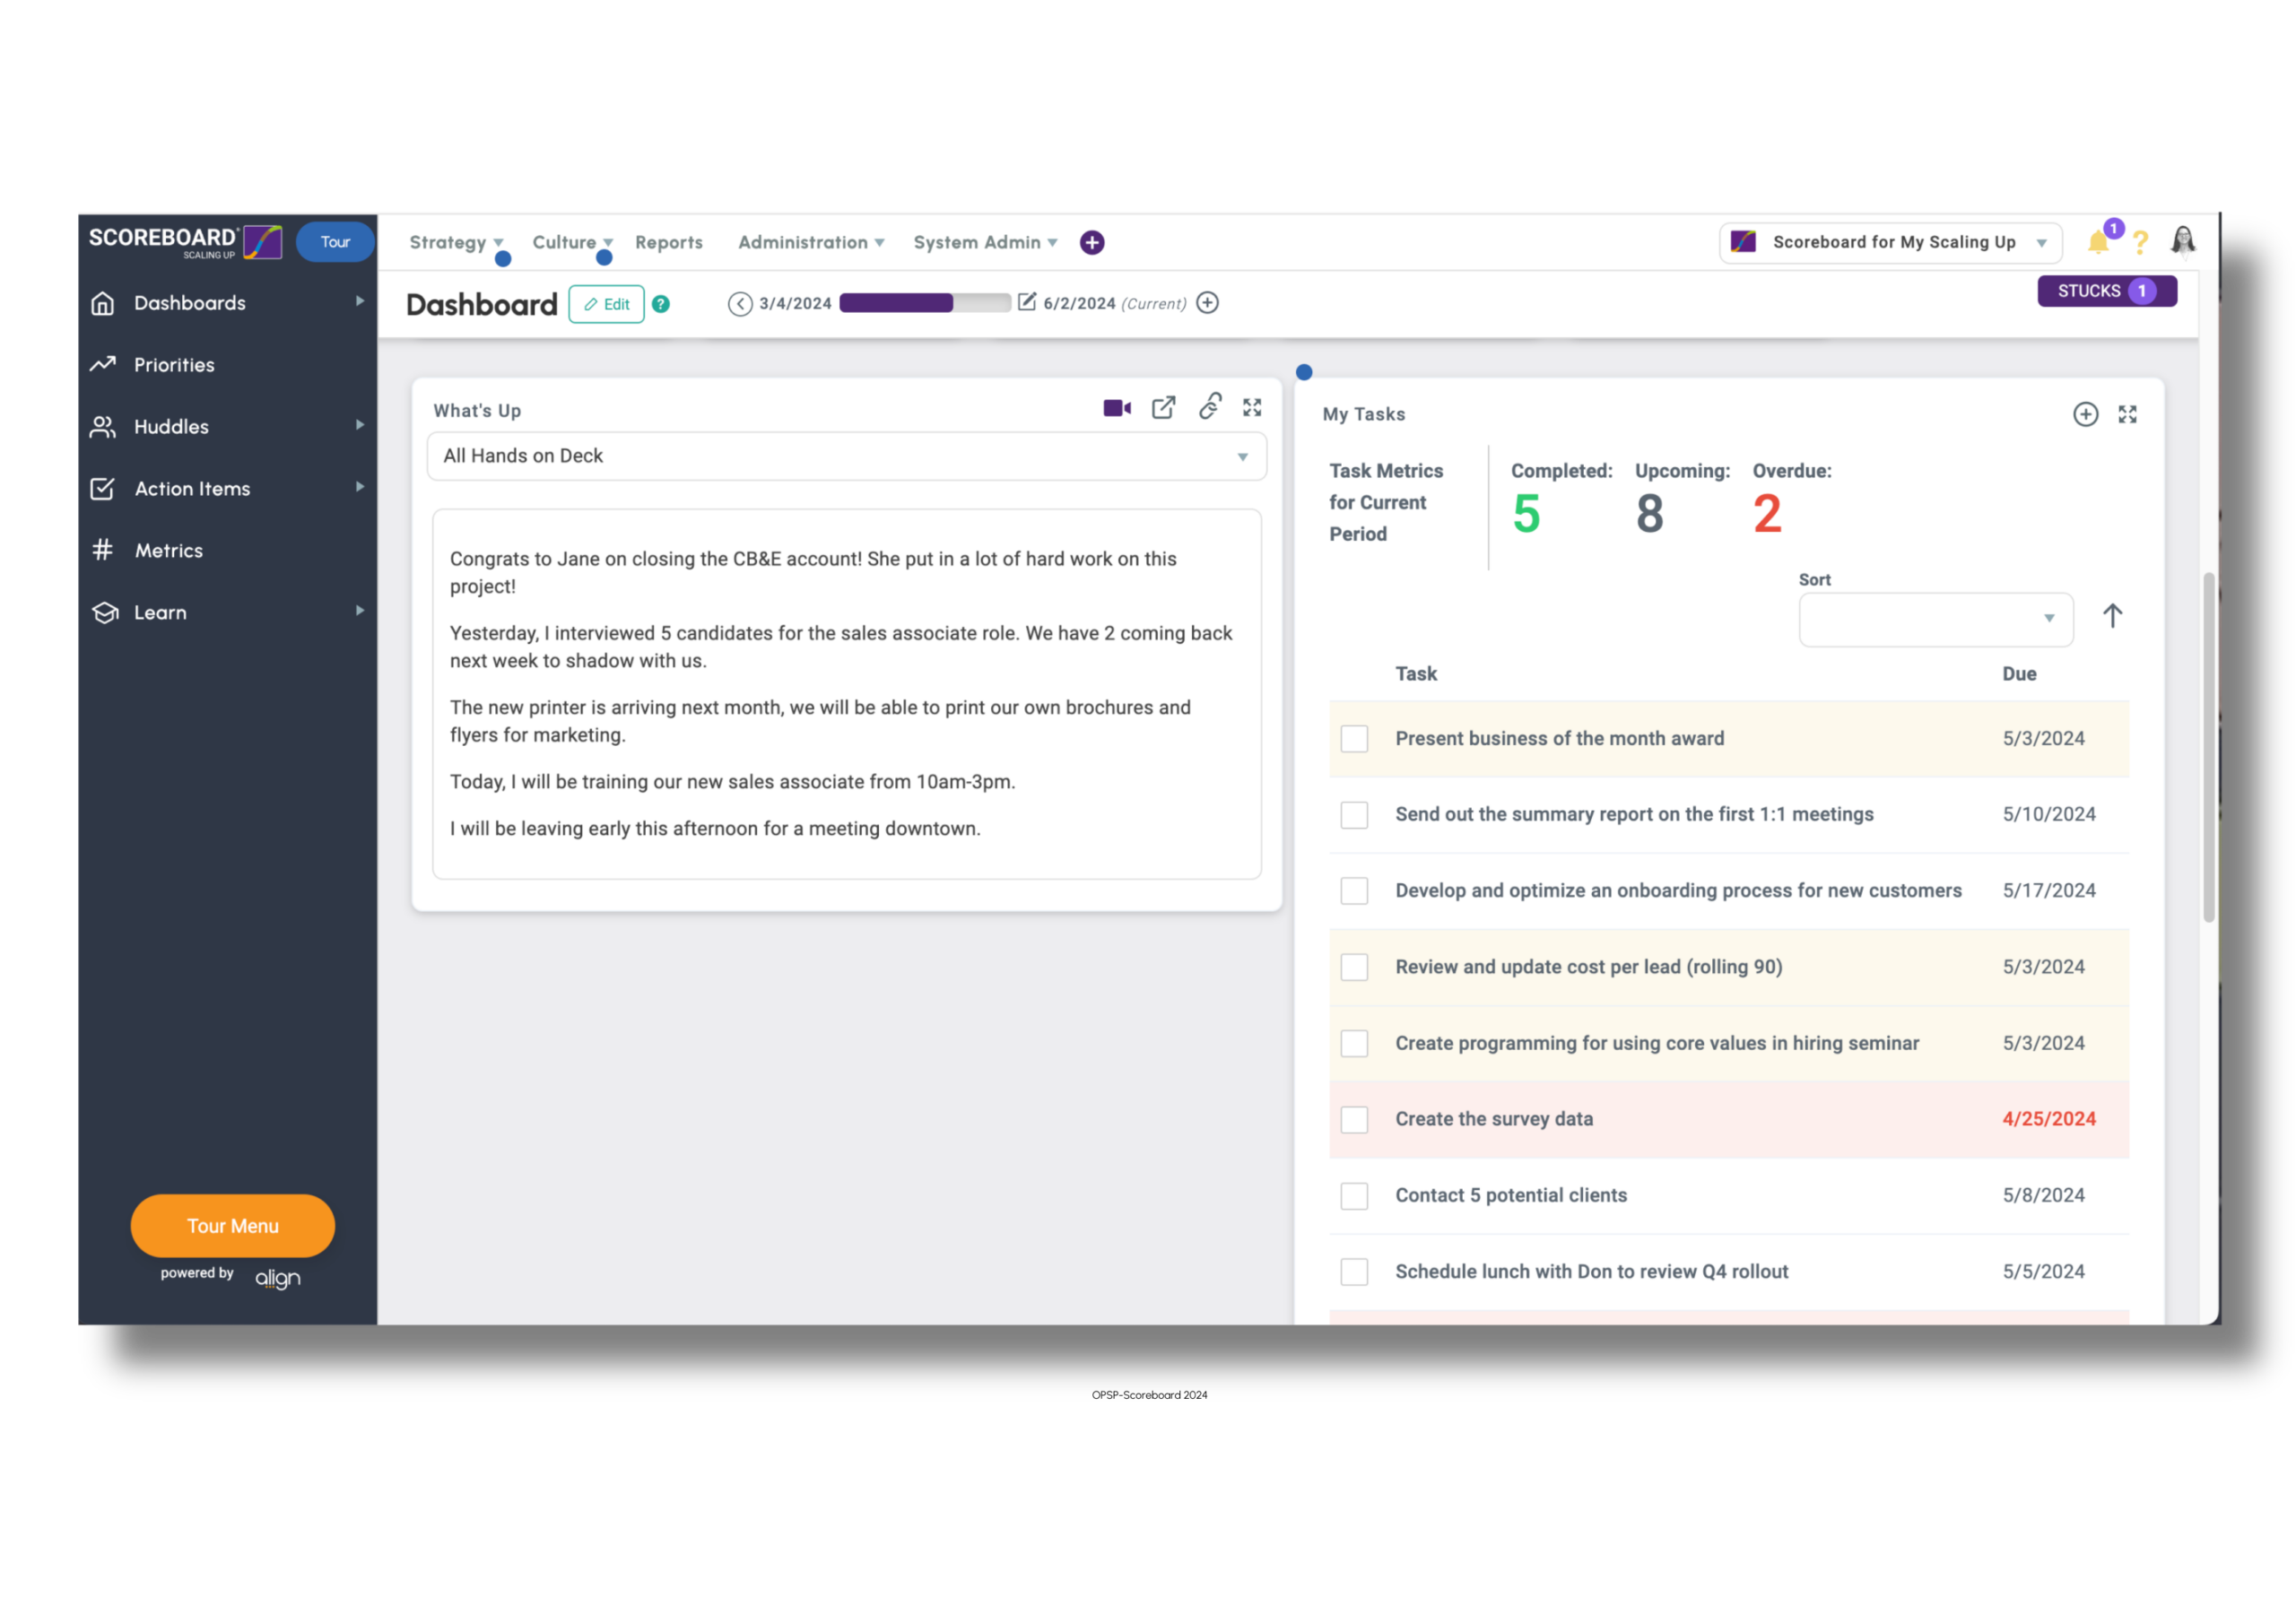This screenshot has width=2296, height=1615.
Task: Check Present business of the month award
Action: coord(1354,739)
